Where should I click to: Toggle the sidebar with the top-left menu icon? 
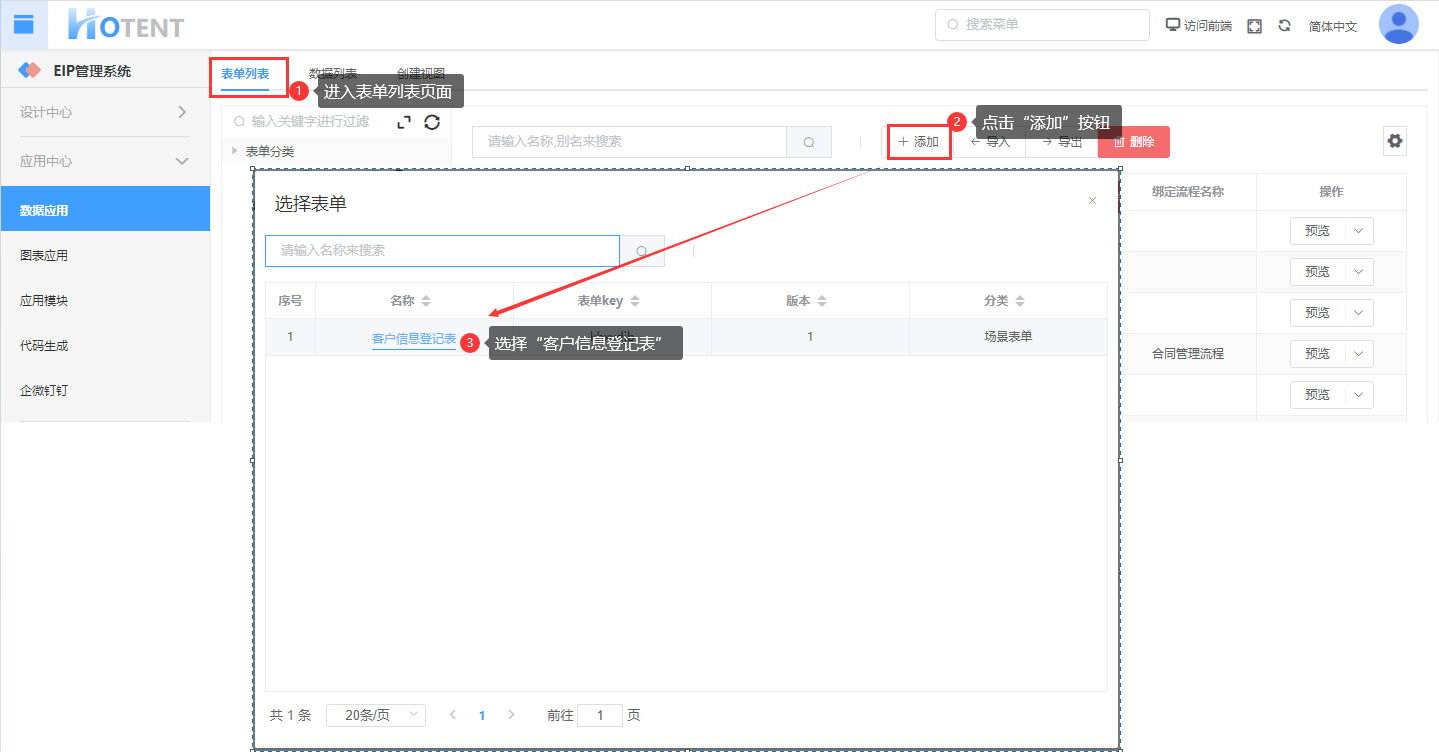(x=23, y=24)
